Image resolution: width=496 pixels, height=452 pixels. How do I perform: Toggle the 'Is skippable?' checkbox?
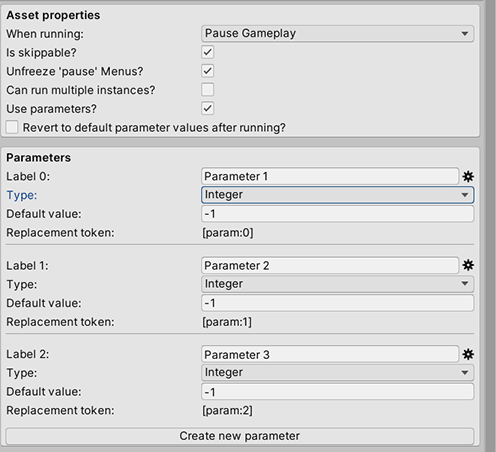208,52
